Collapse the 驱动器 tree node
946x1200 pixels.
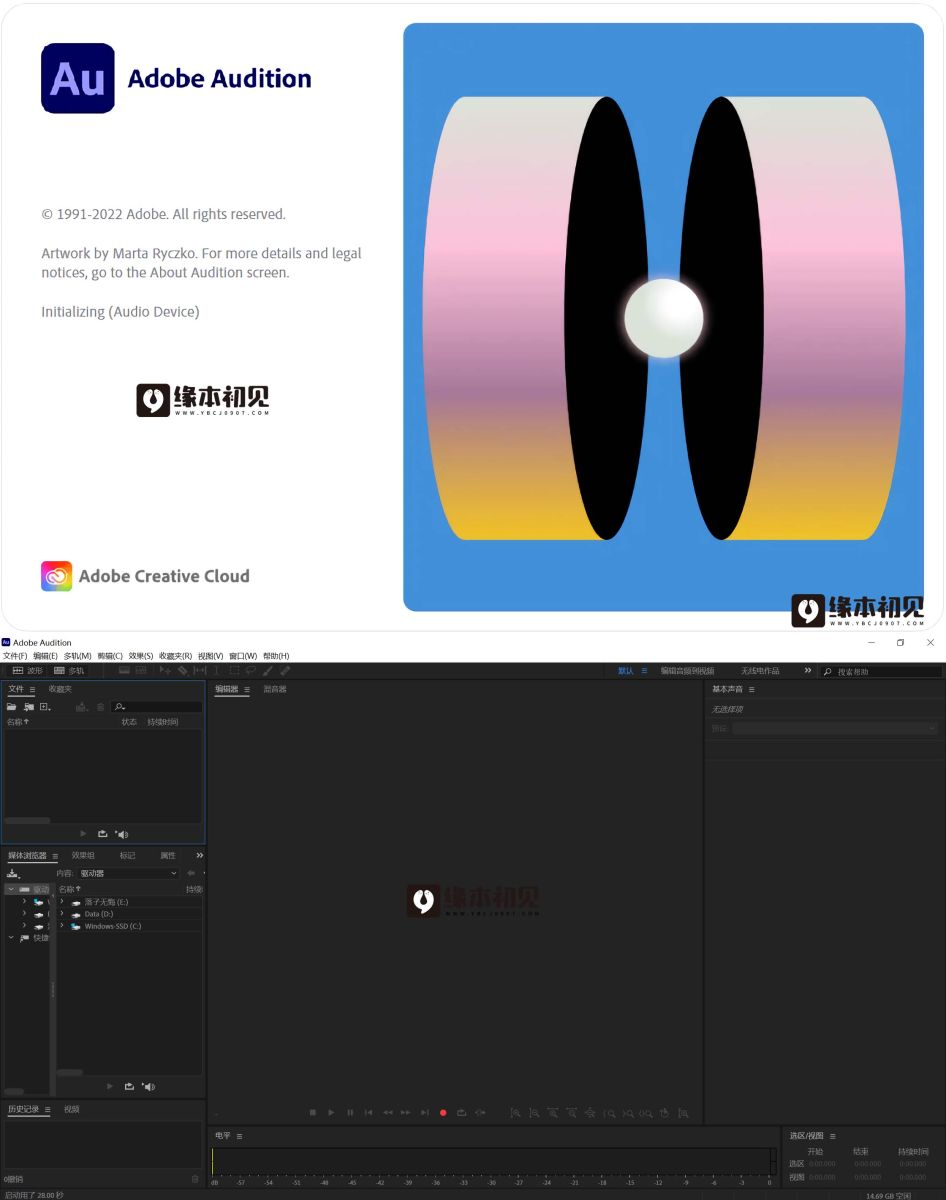(x=11, y=889)
